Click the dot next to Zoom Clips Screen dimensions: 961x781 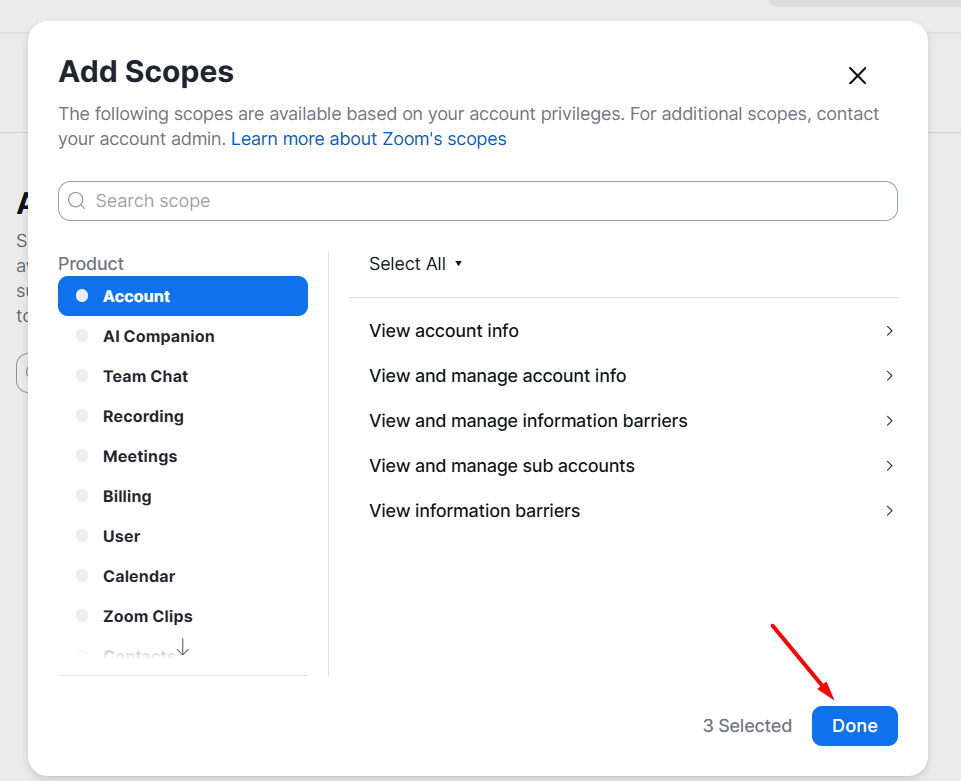click(82, 616)
